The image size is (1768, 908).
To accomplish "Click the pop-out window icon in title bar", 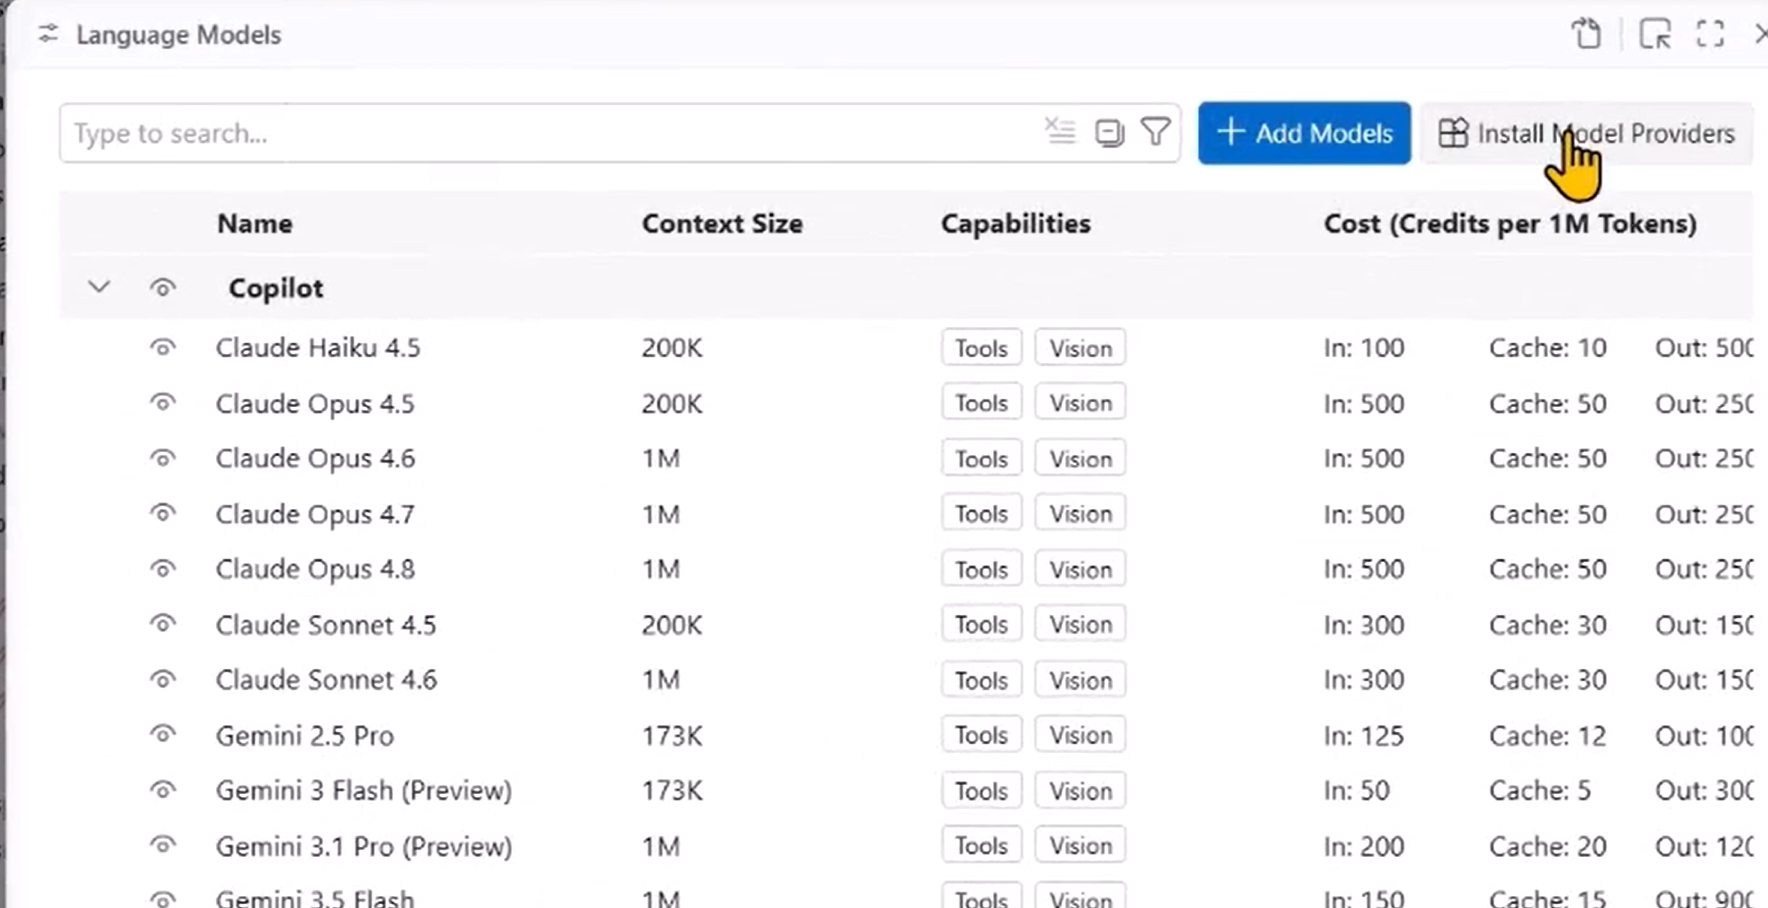I will [x=1655, y=33].
